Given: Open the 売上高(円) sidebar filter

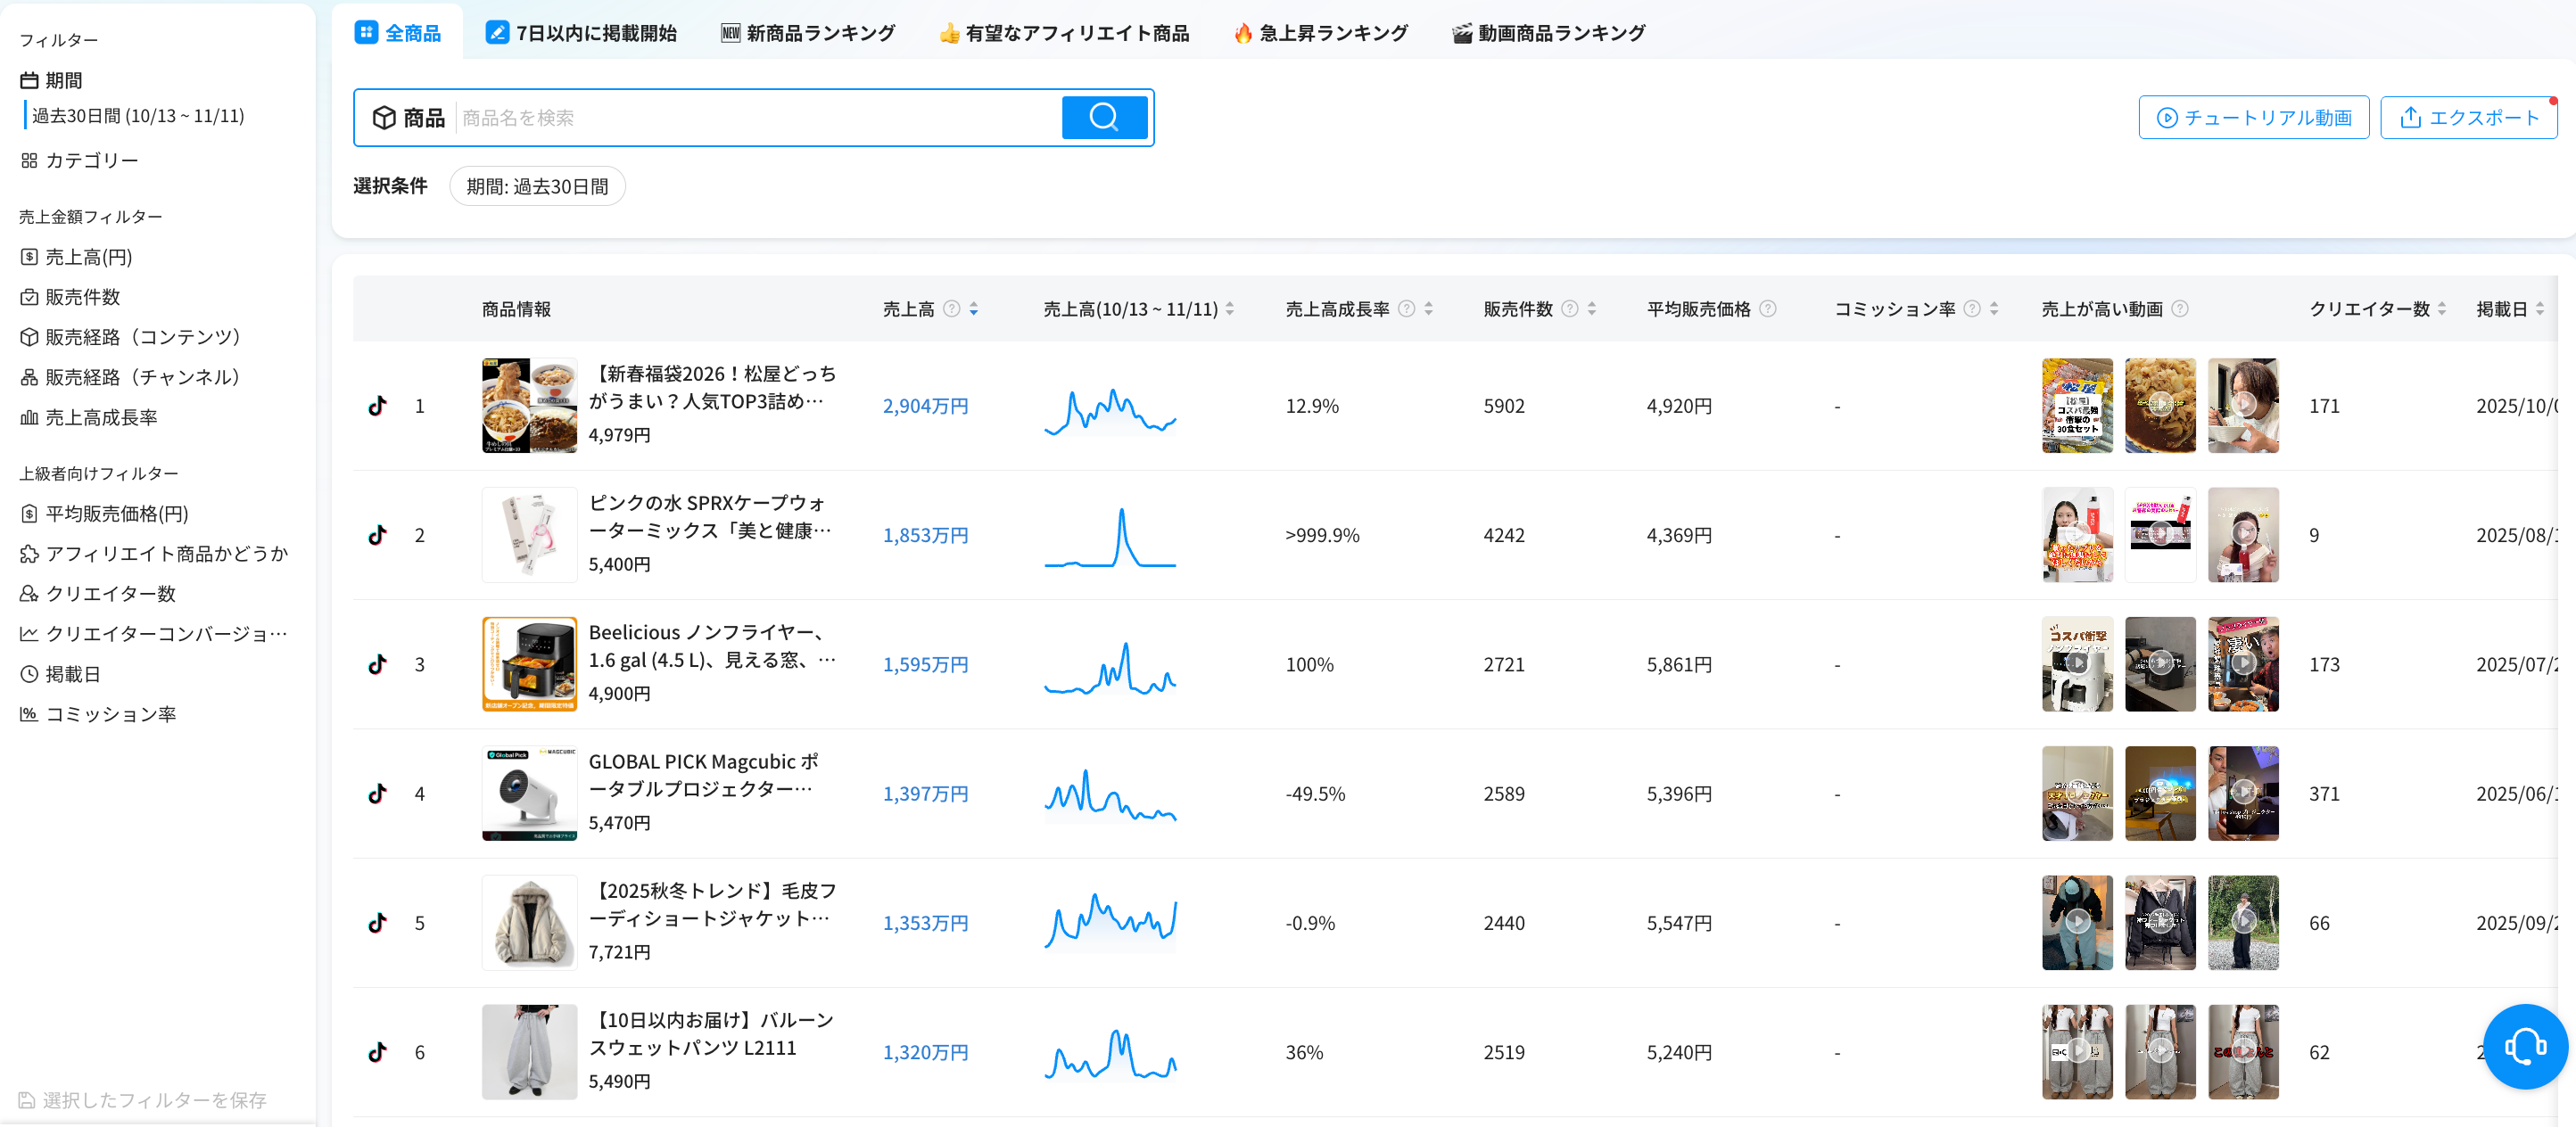Looking at the screenshot, I should coord(88,257).
